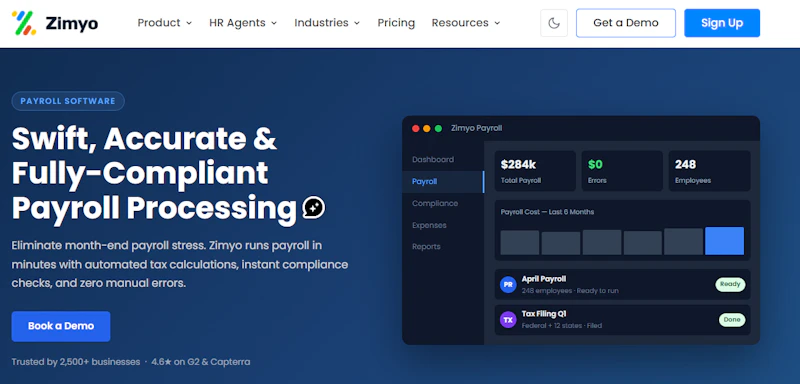Viewport: 800px width, 384px height.
Task: Expand the Product dropdown menu
Action: pos(165,23)
